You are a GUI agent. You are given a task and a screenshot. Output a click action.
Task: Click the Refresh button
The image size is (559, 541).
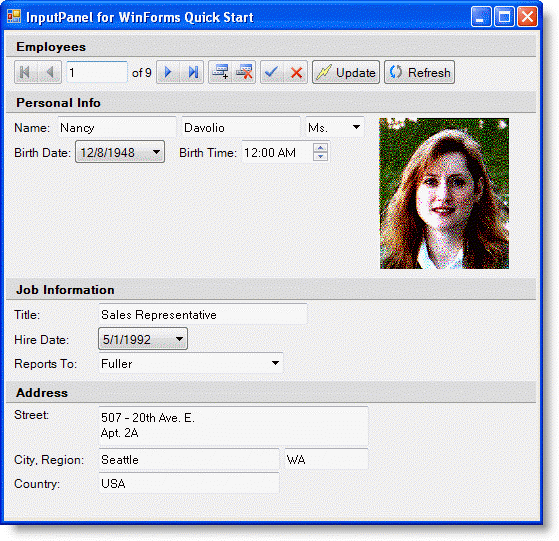click(419, 72)
